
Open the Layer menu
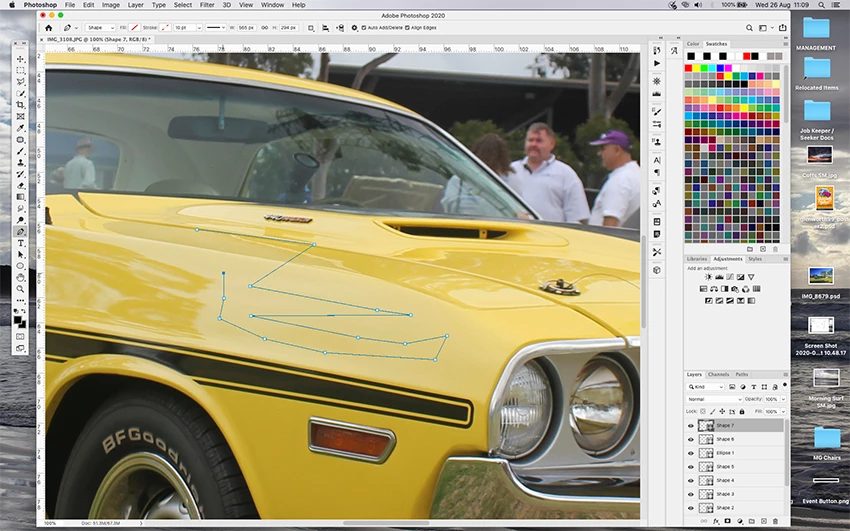tap(136, 5)
